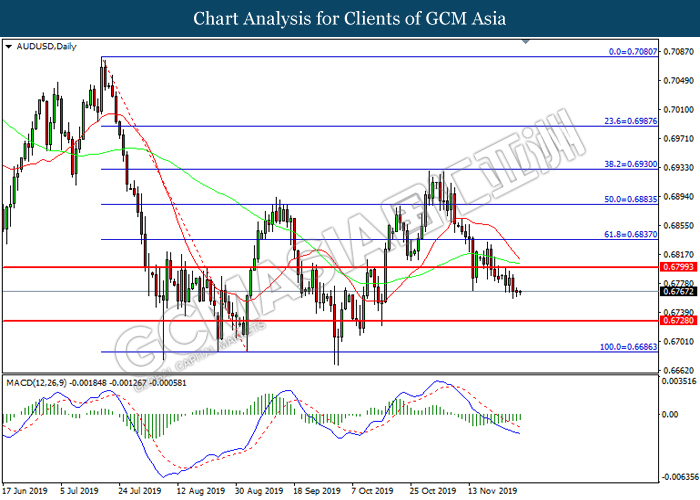Click the MACD 0.00 zero level label
Viewport: 700px width, 500px height.
coord(670,415)
